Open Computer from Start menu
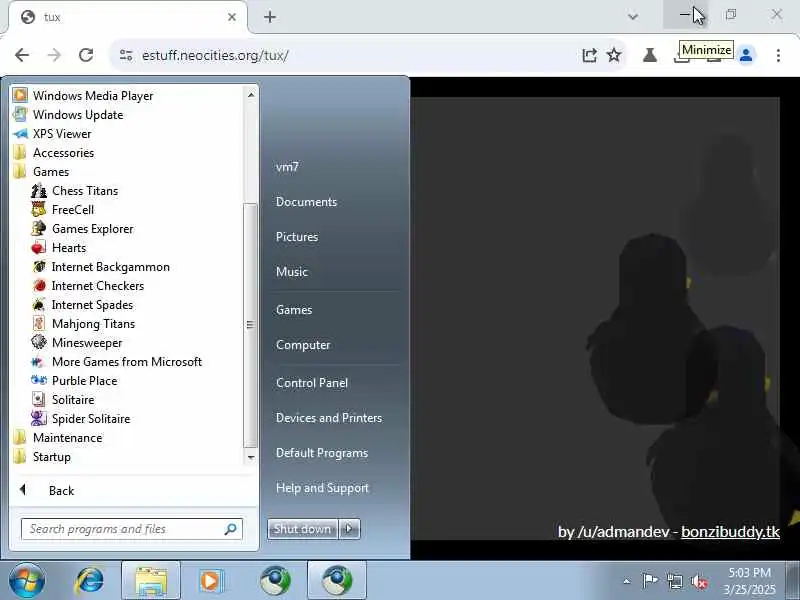Screen dimensions: 800x600 click(x=303, y=345)
